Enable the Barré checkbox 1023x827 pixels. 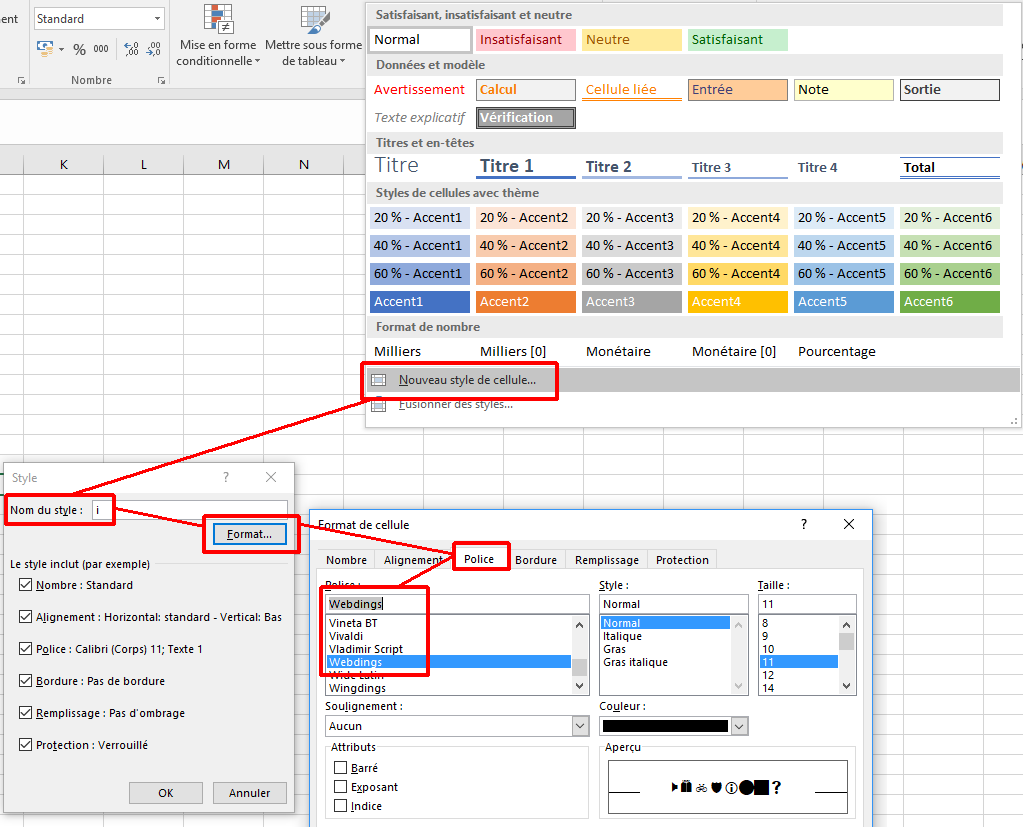[x=340, y=768]
